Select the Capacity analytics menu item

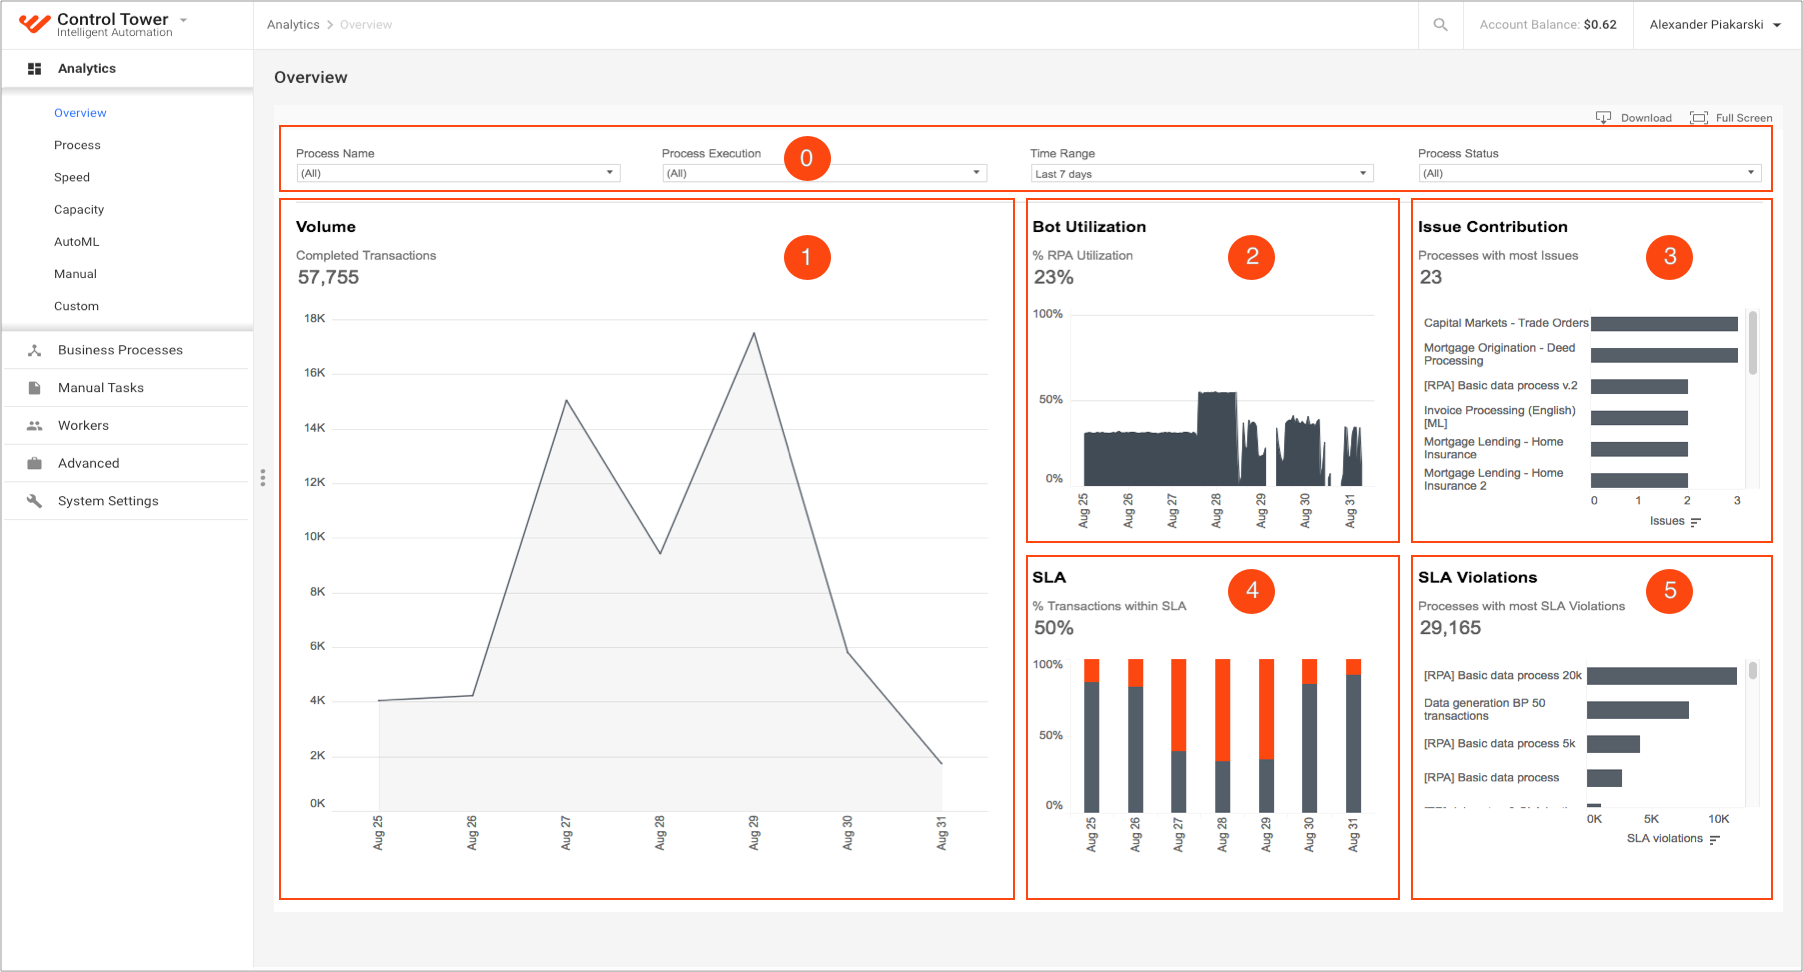click(x=79, y=210)
